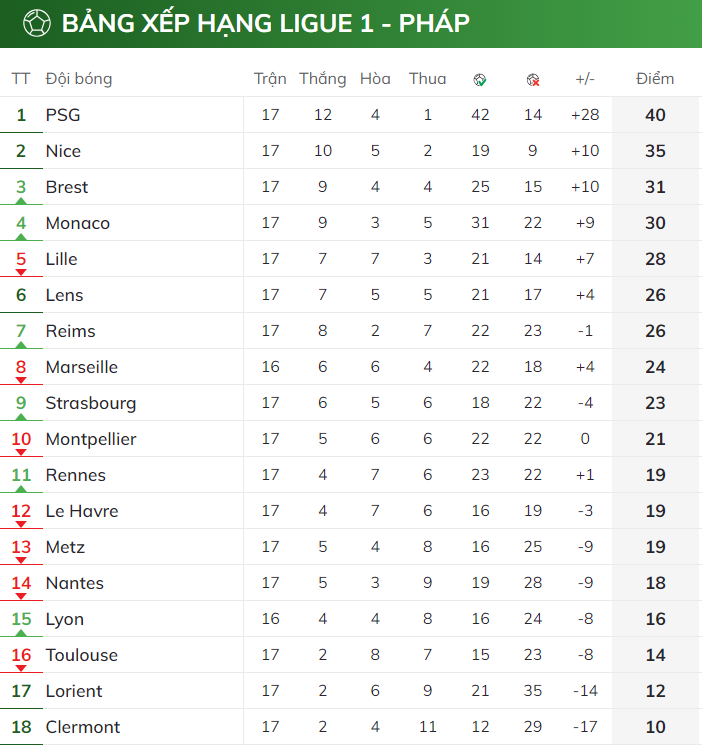This screenshot has height=747, width=702.
Task: Click the red down arrow under rank 16
Action: [21, 668]
